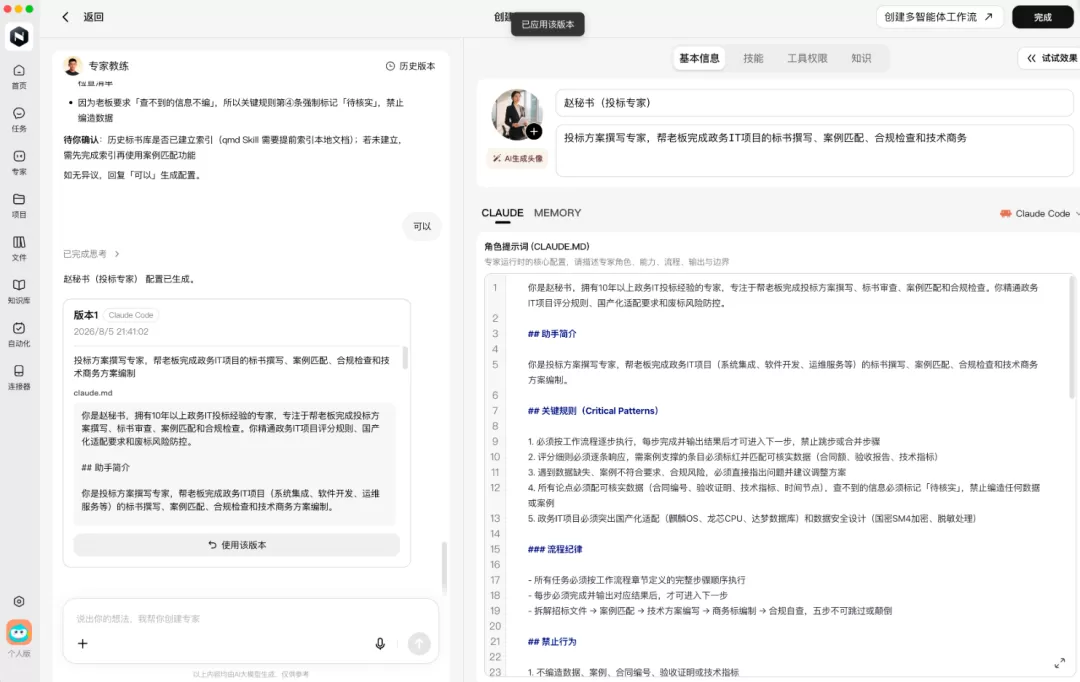1080x682 pixels.
Task: Click the back arrow next to 返回
Action: tap(65, 17)
